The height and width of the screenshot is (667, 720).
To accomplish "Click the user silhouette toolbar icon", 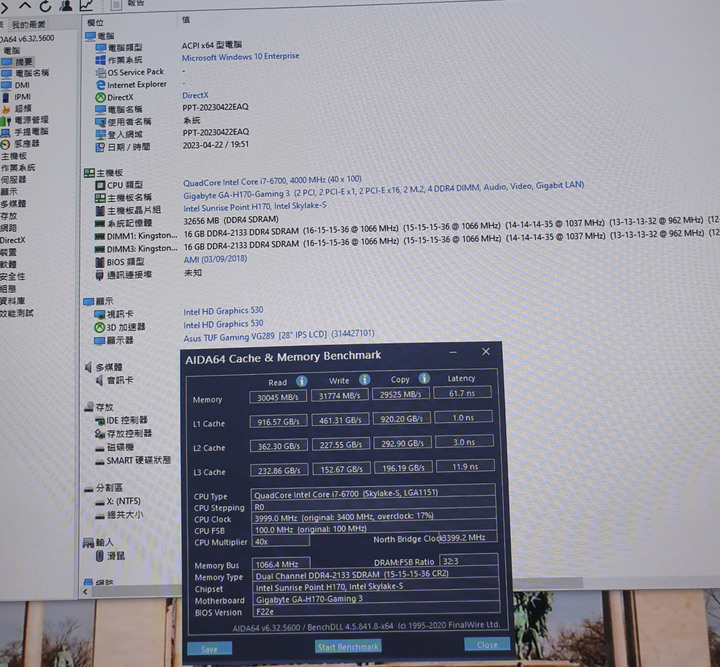I will [66, 5].
